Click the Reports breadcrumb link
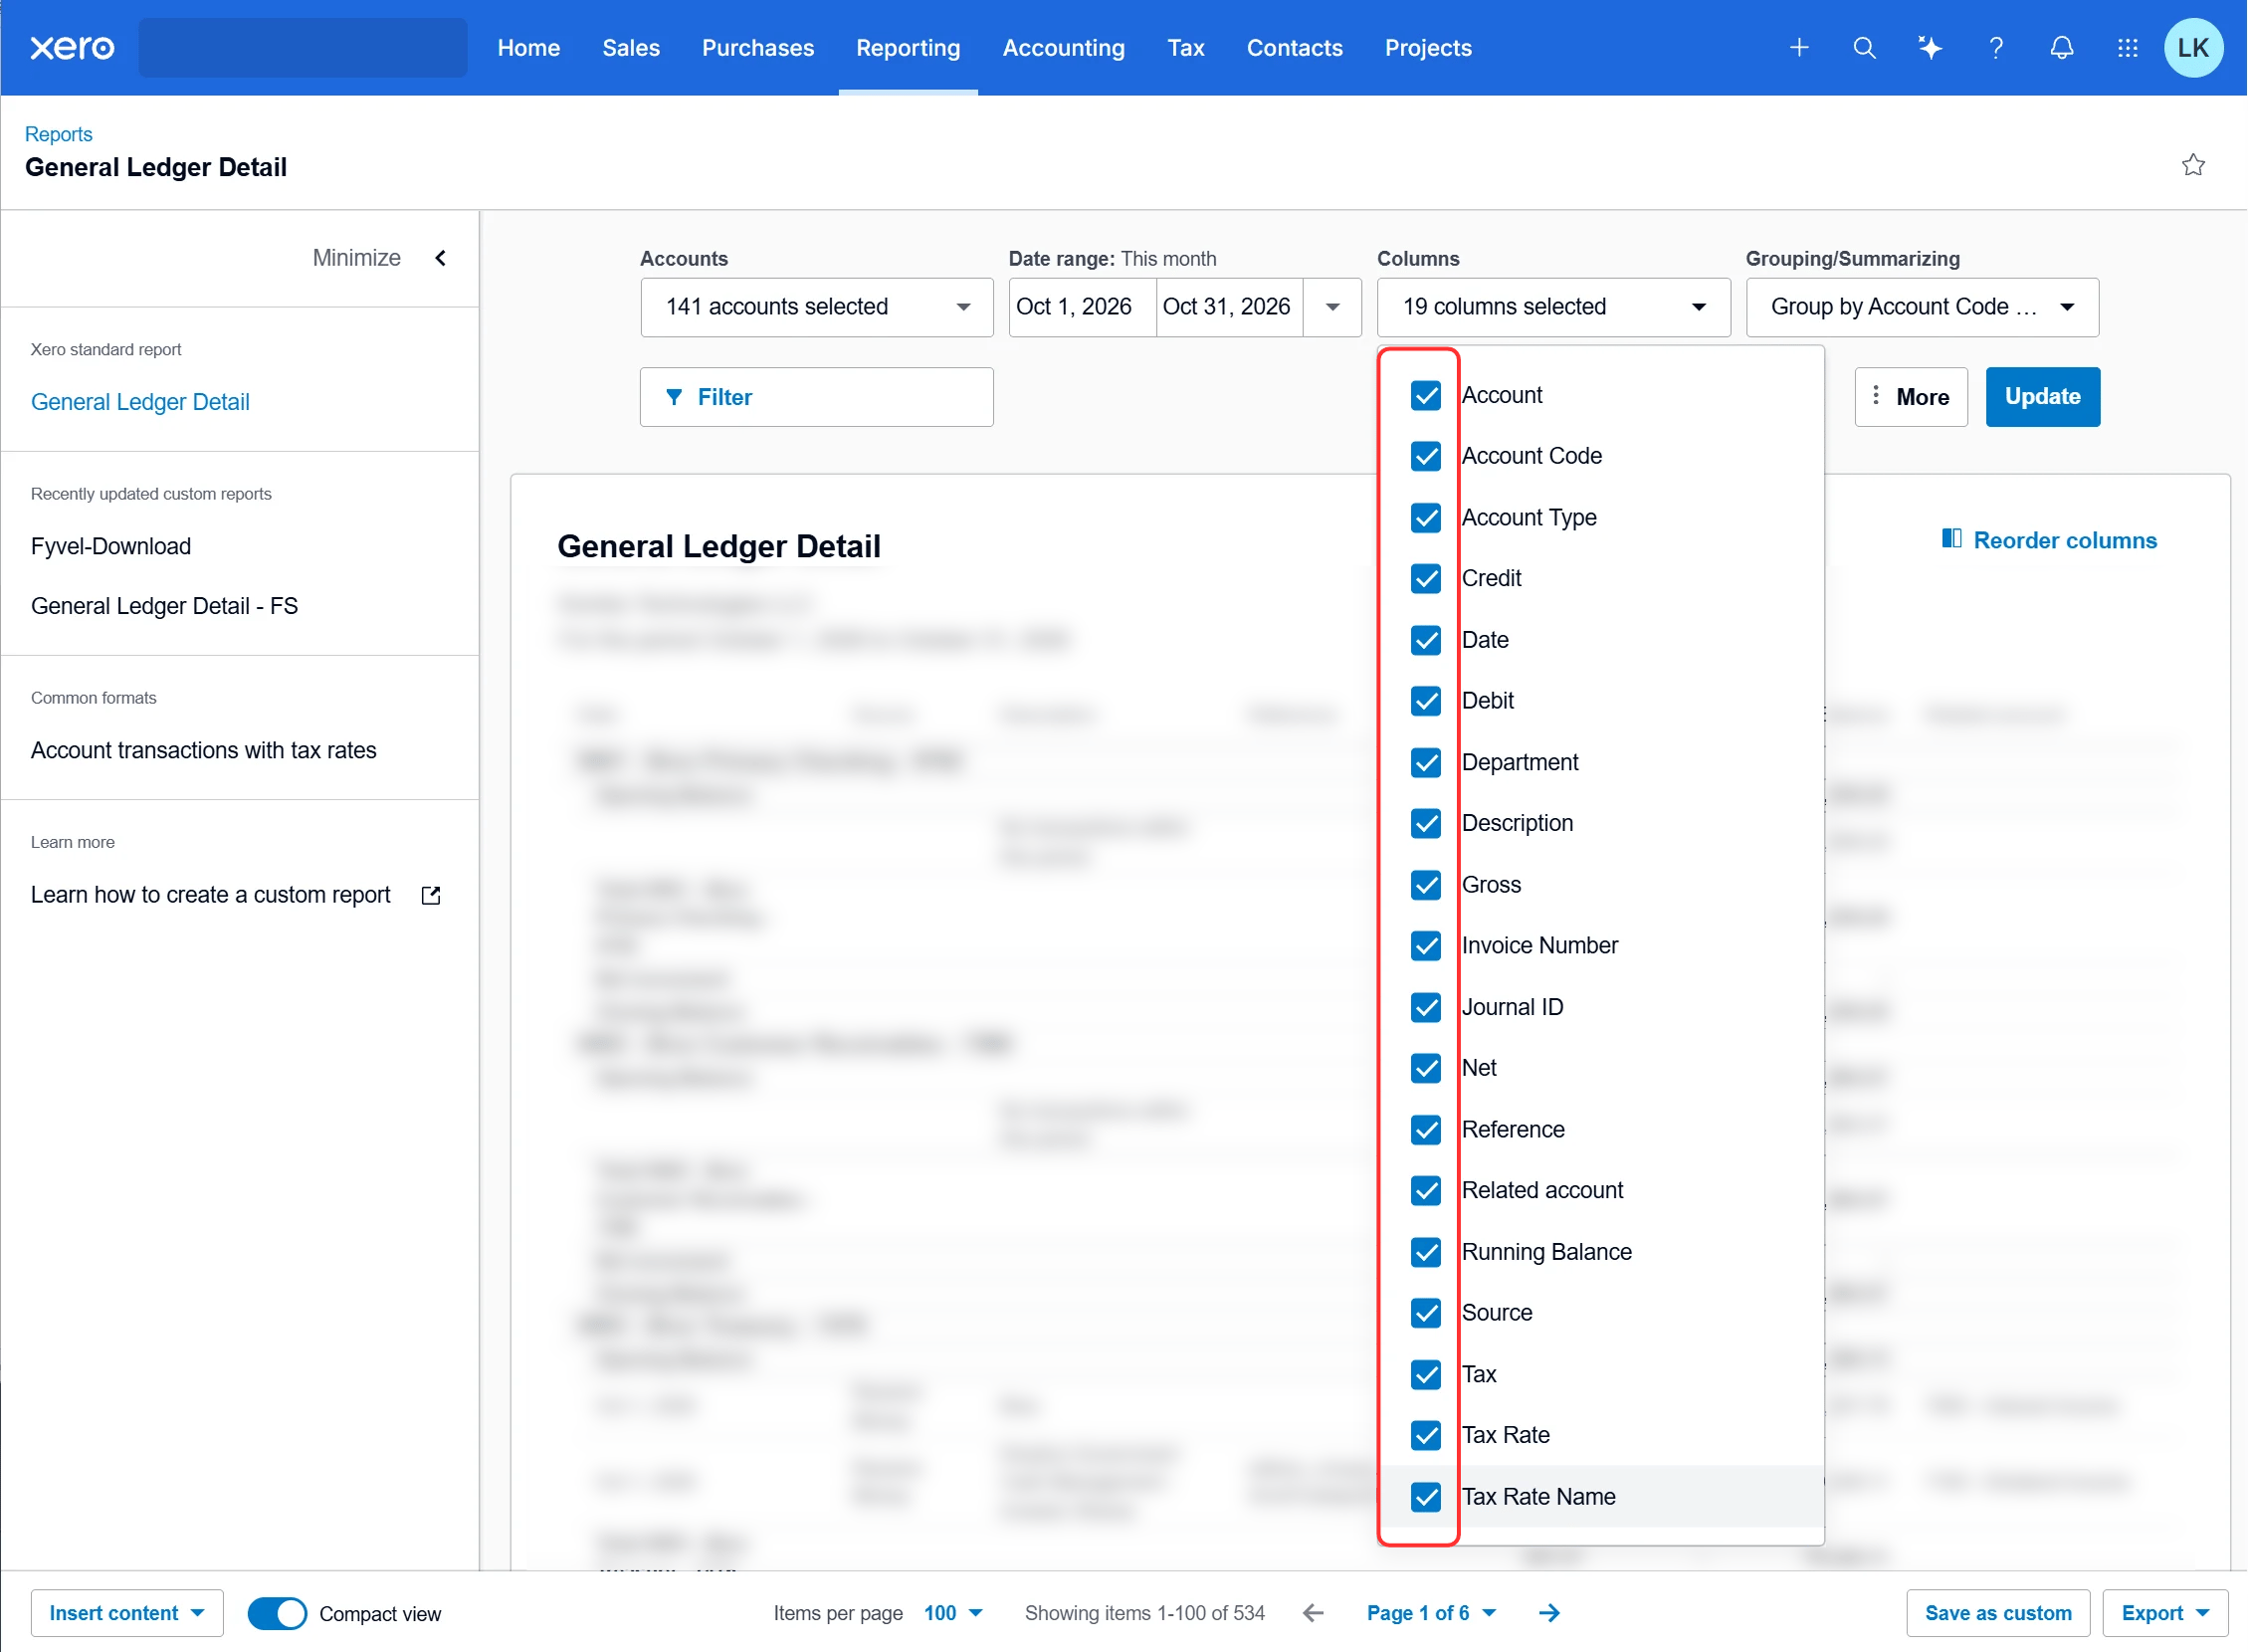This screenshot has height=1652, width=2248. 58,134
